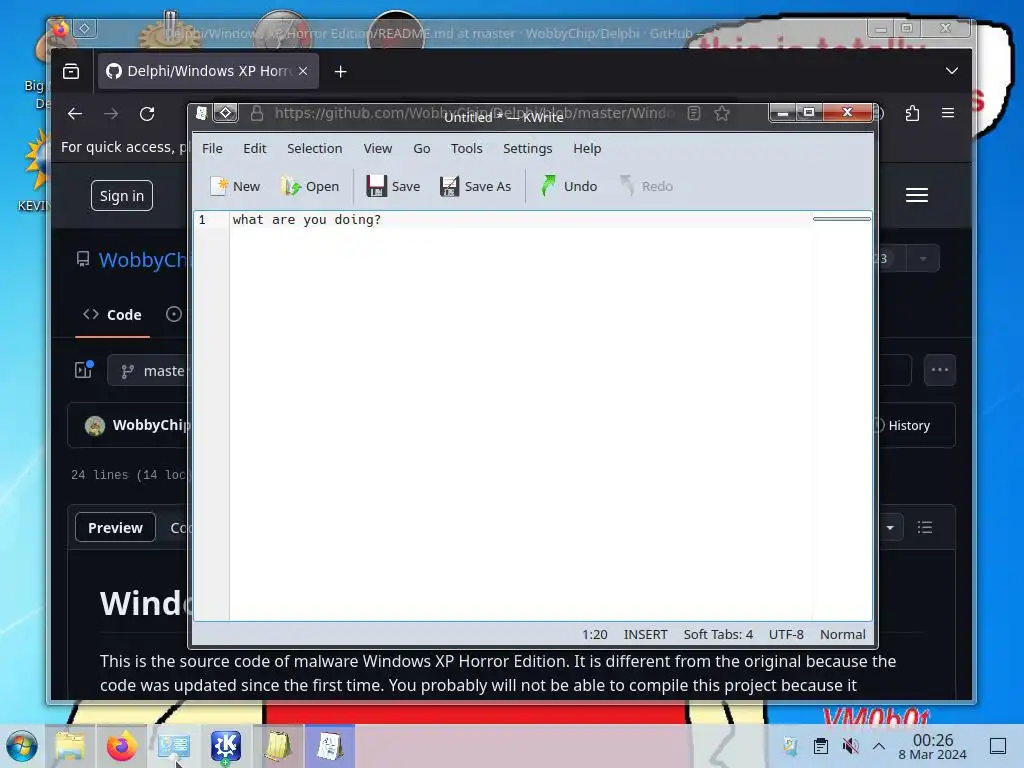Viewport: 1024px width, 768px height.
Task: Open the Help menu
Action: point(587,148)
